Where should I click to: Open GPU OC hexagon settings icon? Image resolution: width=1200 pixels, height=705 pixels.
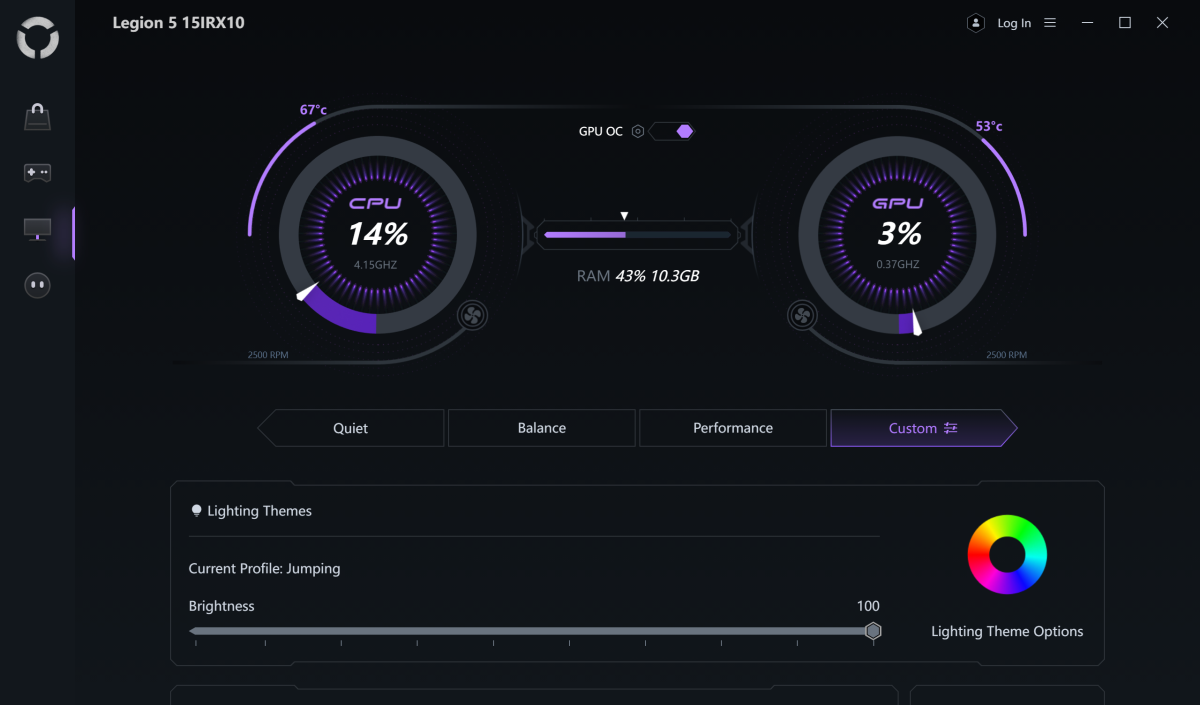pos(638,131)
